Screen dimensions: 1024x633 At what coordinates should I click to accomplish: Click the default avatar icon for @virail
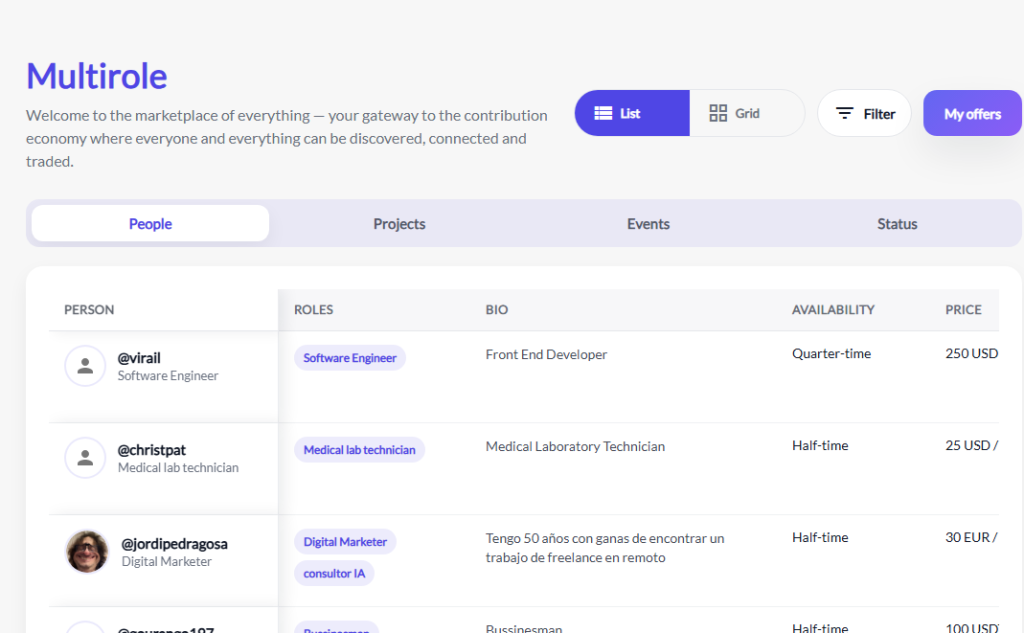tap(85, 366)
